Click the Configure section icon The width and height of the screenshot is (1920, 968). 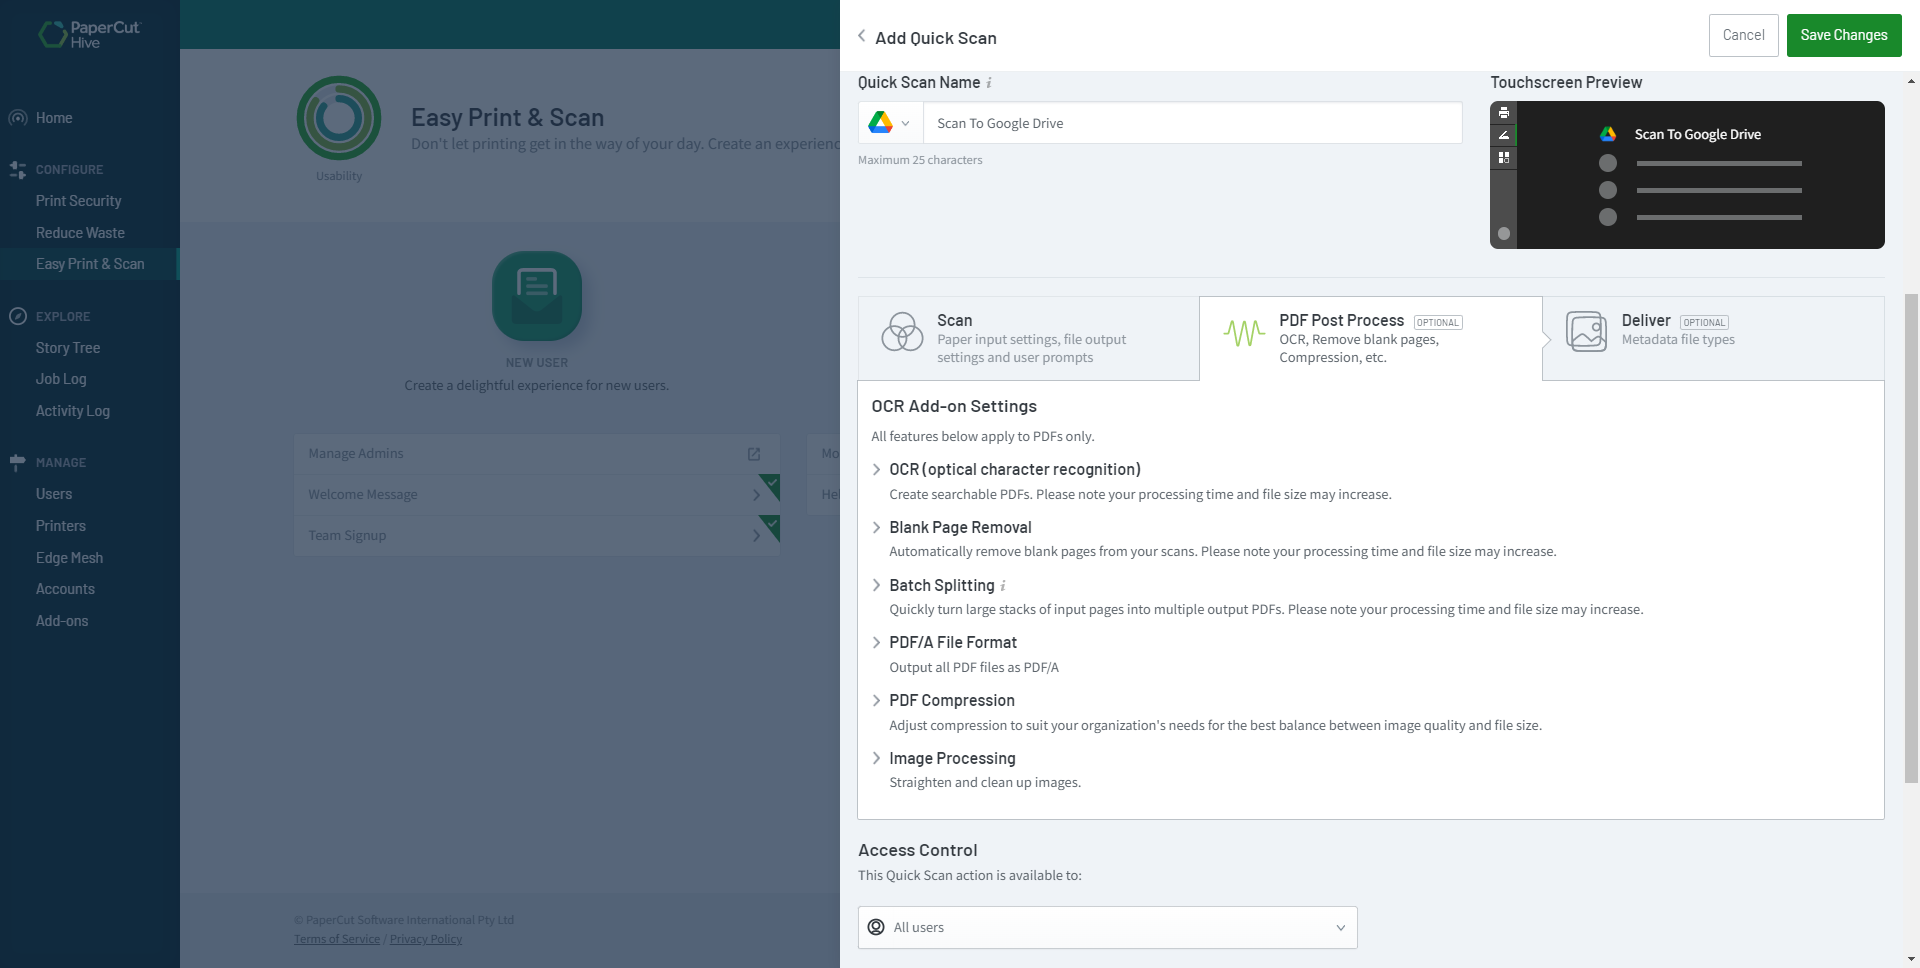tap(18, 170)
